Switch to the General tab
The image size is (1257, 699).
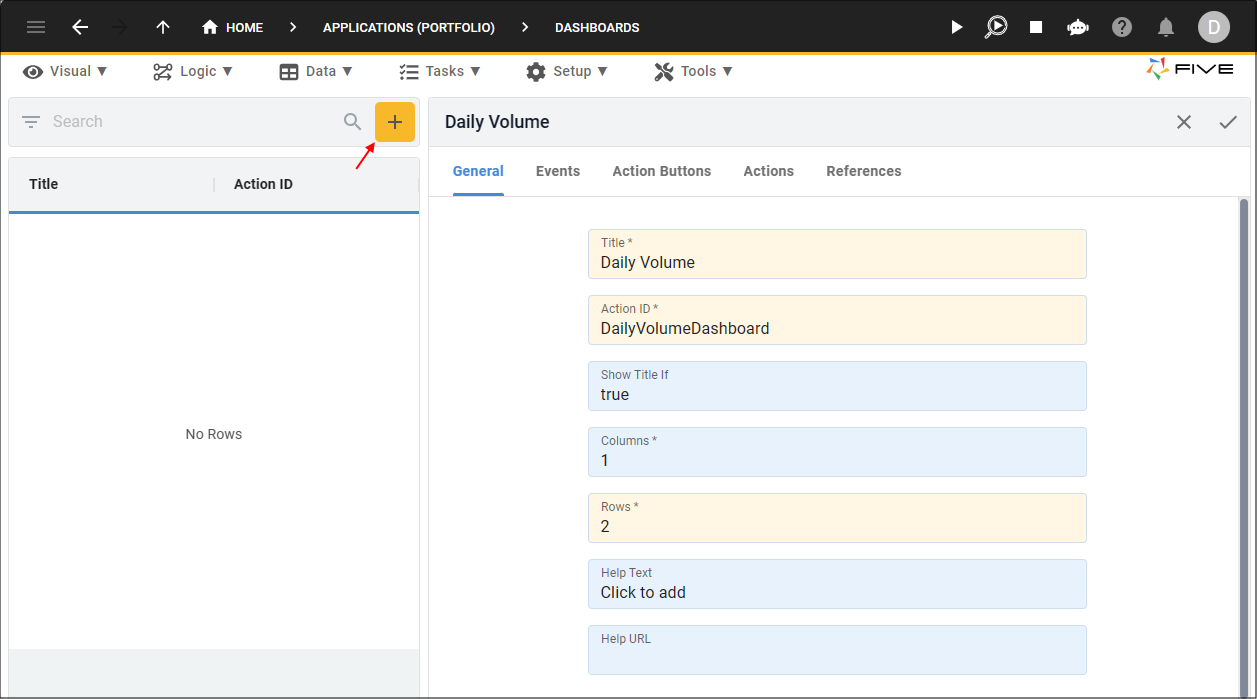click(478, 171)
